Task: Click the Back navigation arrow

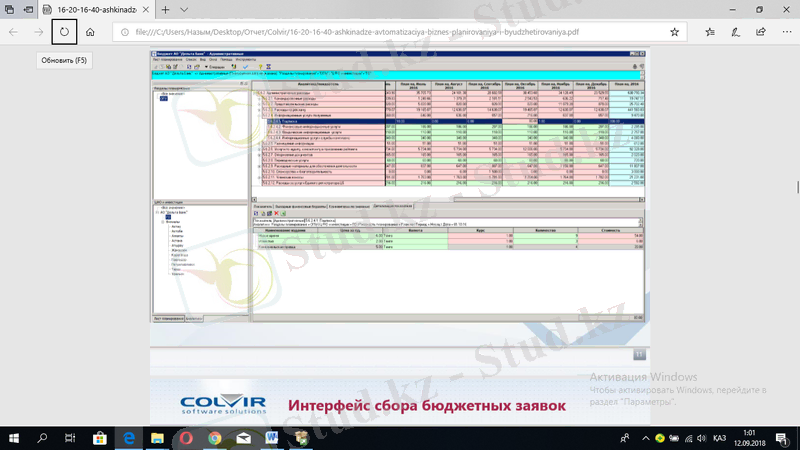Action: (14, 32)
